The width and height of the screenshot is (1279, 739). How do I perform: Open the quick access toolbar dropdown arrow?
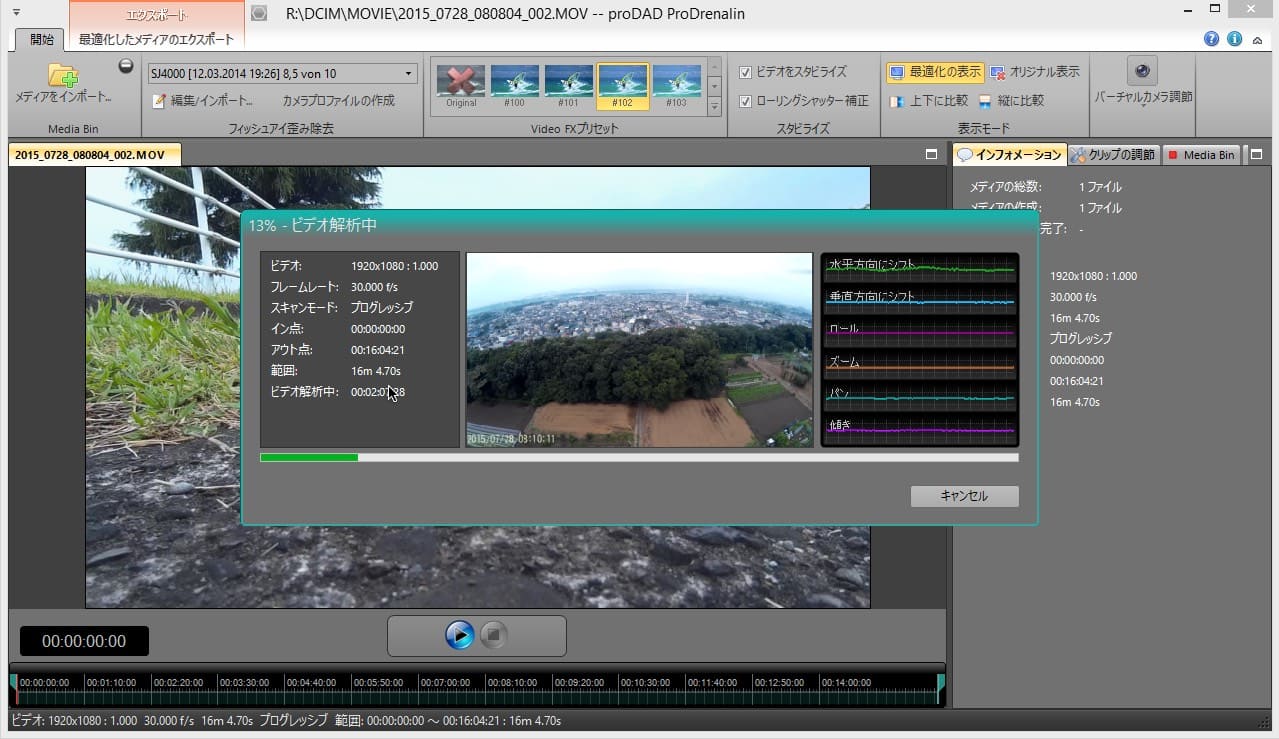(x=17, y=13)
